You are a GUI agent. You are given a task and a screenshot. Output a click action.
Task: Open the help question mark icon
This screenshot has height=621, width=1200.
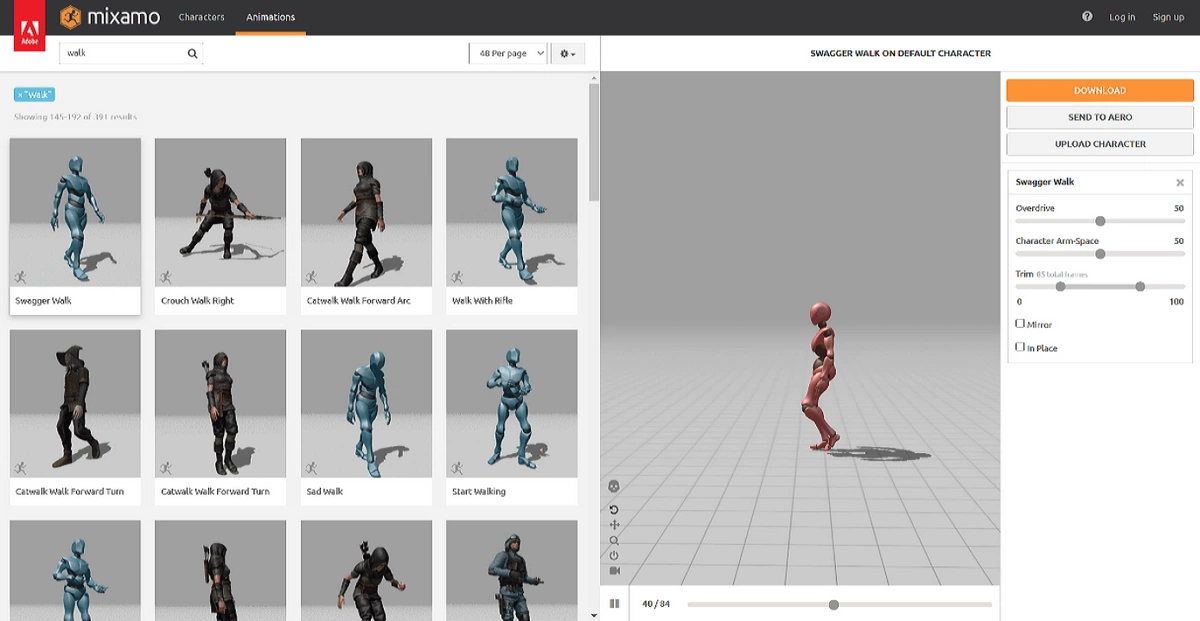[1087, 17]
